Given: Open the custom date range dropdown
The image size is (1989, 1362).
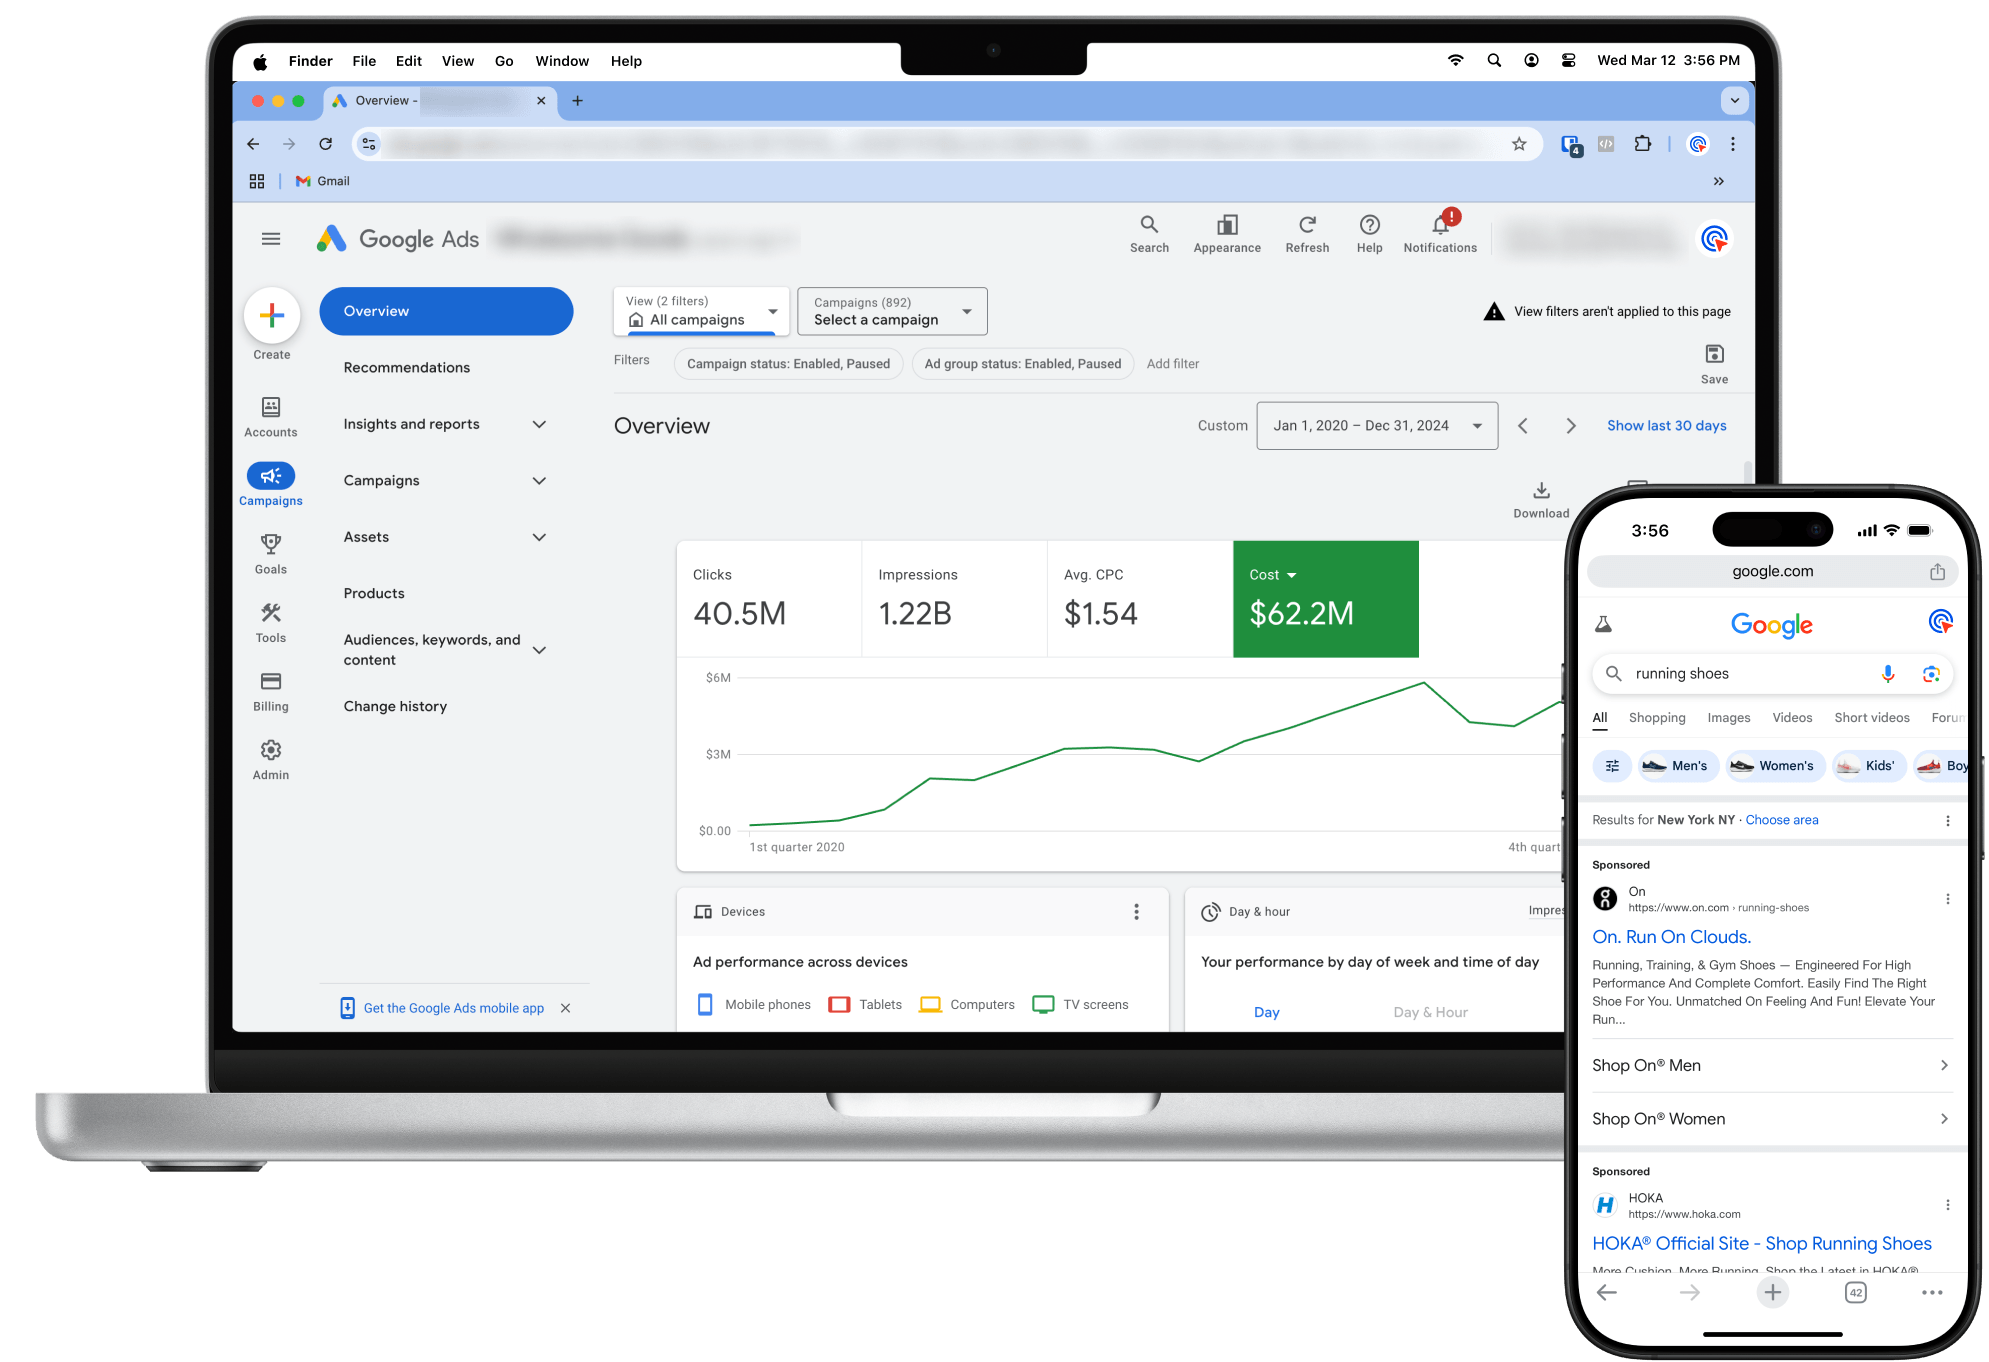Looking at the screenshot, I should coord(1377,426).
